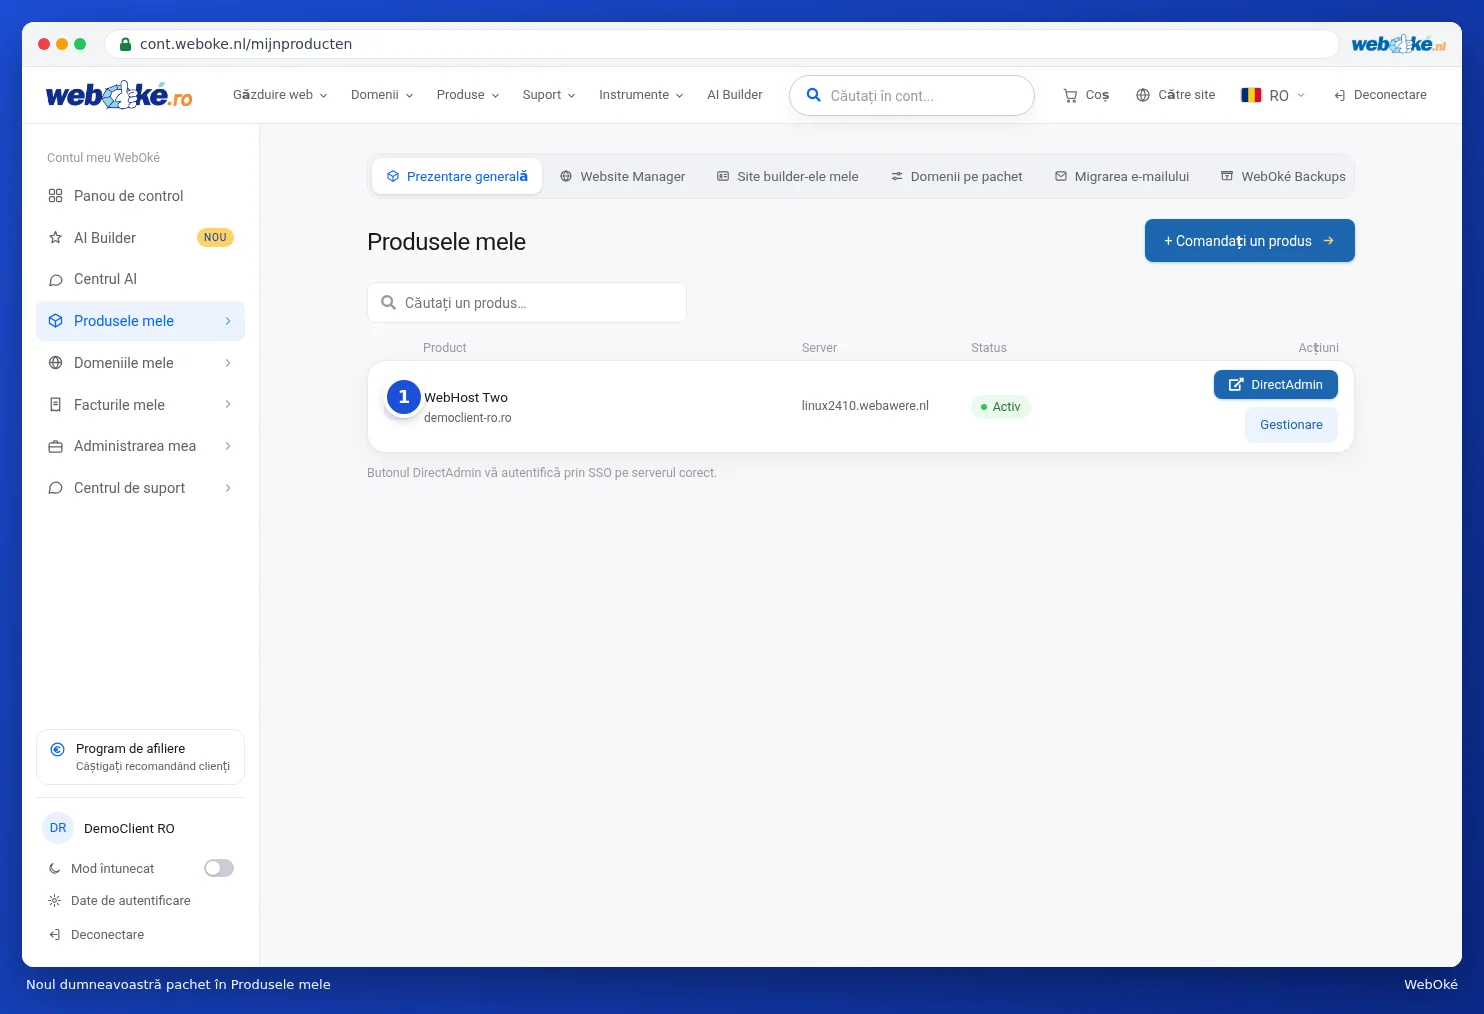The height and width of the screenshot is (1014, 1484).
Task: Focus the Căutați în cont search box
Action: [912, 96]
